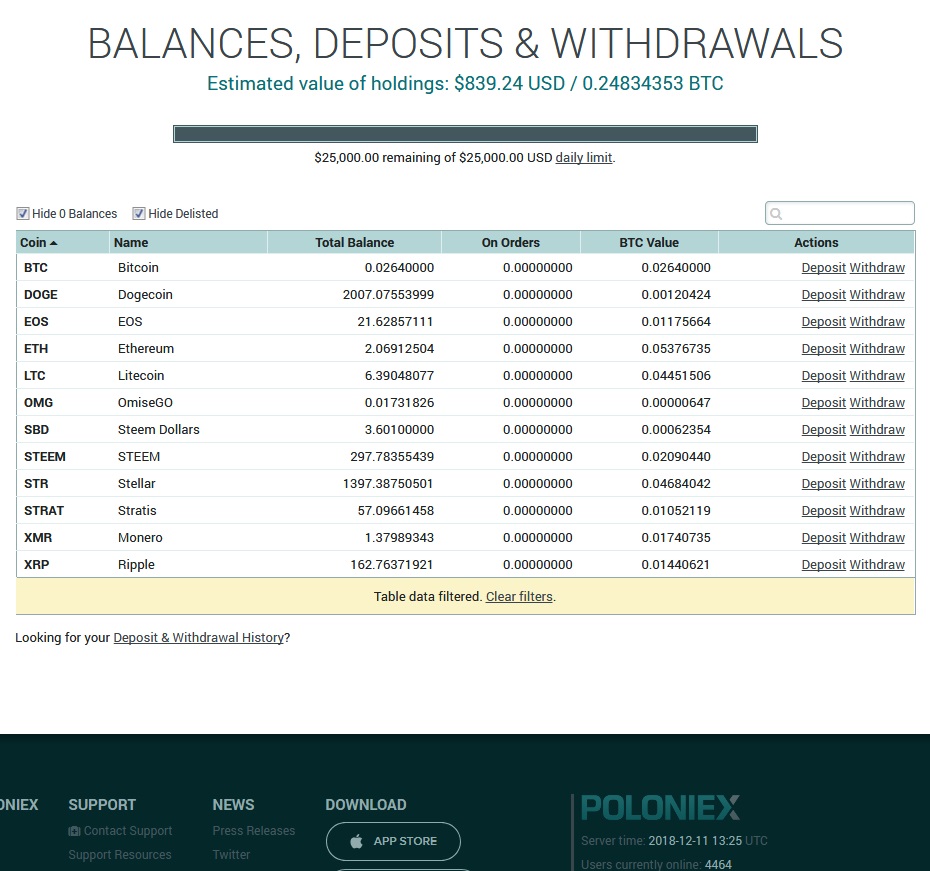Click the APP STORE download button
Image resolution: width=930 pixels, height=871 pixels.
click(393, 841)
